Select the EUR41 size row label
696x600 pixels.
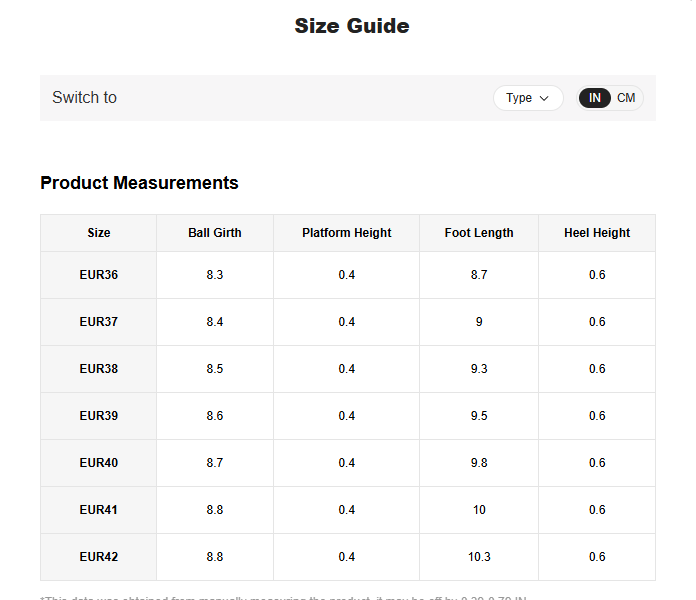pos(98,510)
